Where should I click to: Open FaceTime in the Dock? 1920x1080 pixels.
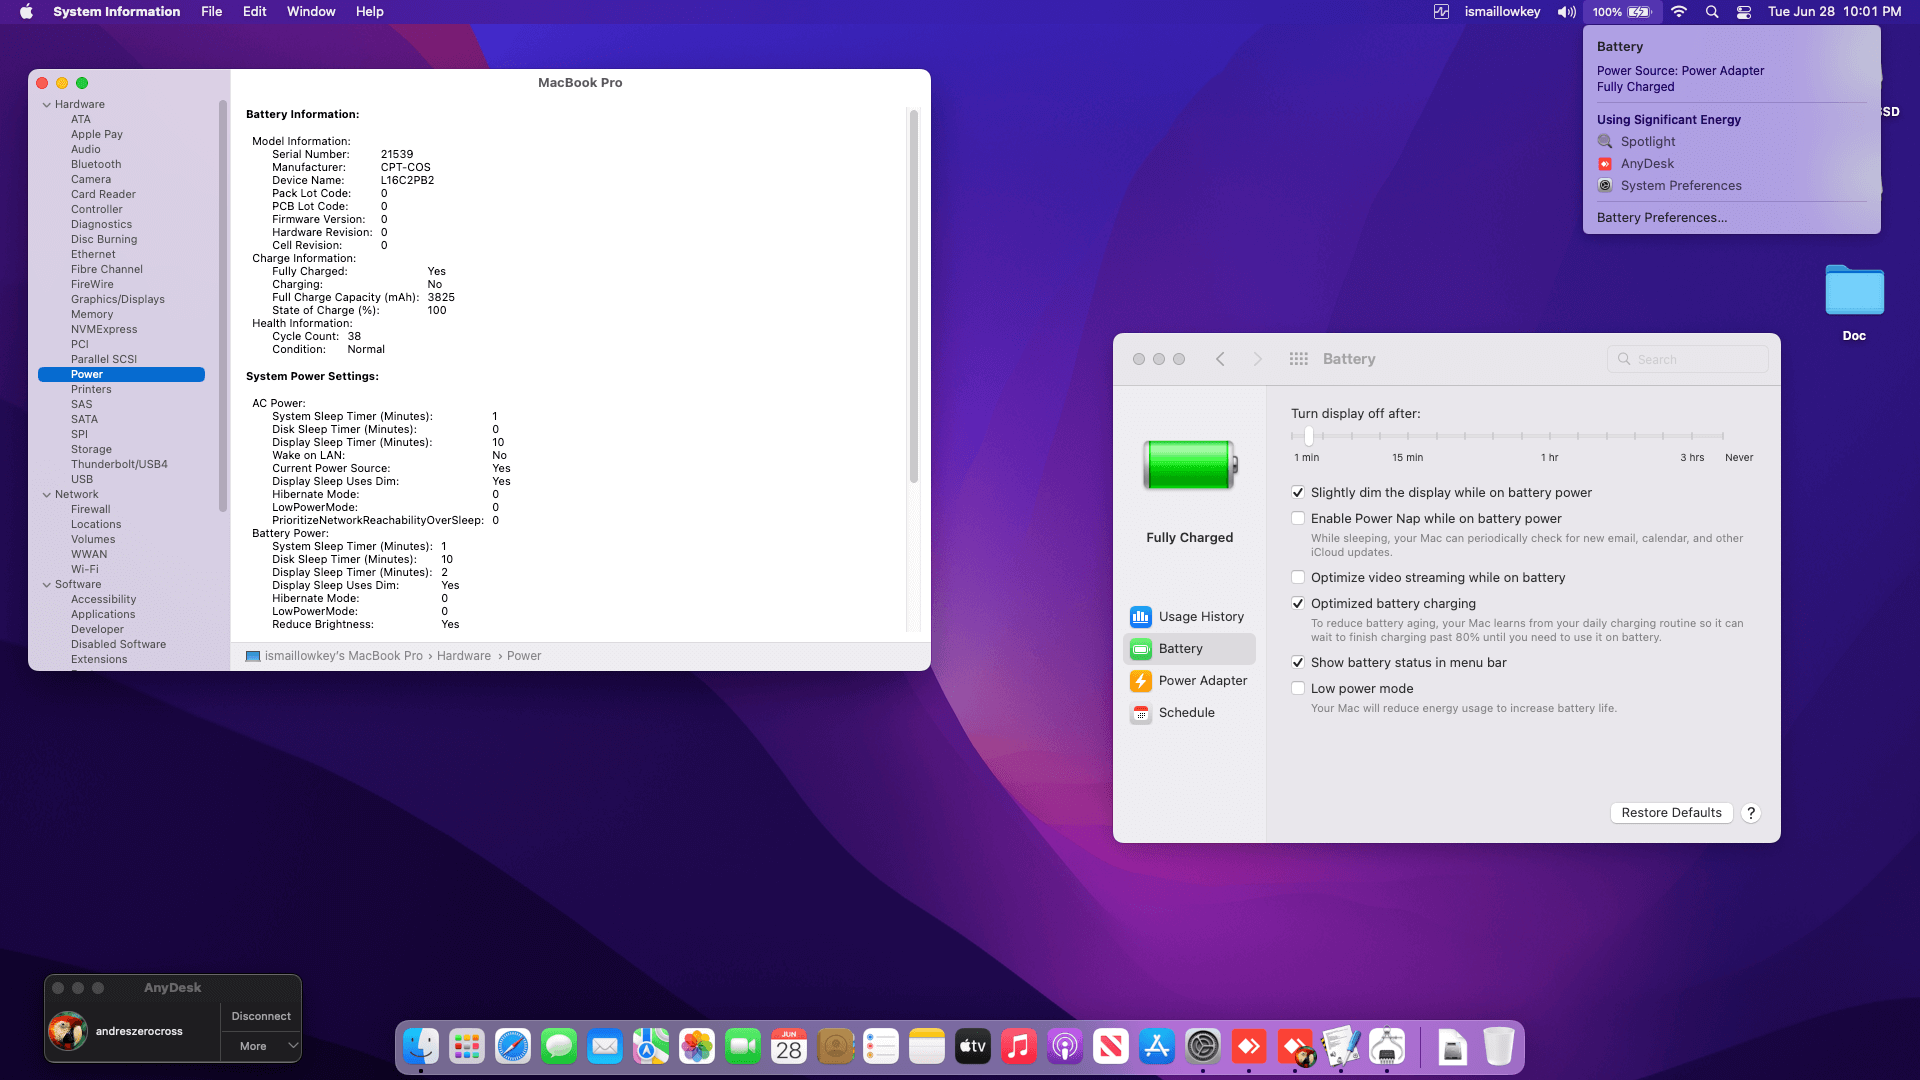point(743,1047)
